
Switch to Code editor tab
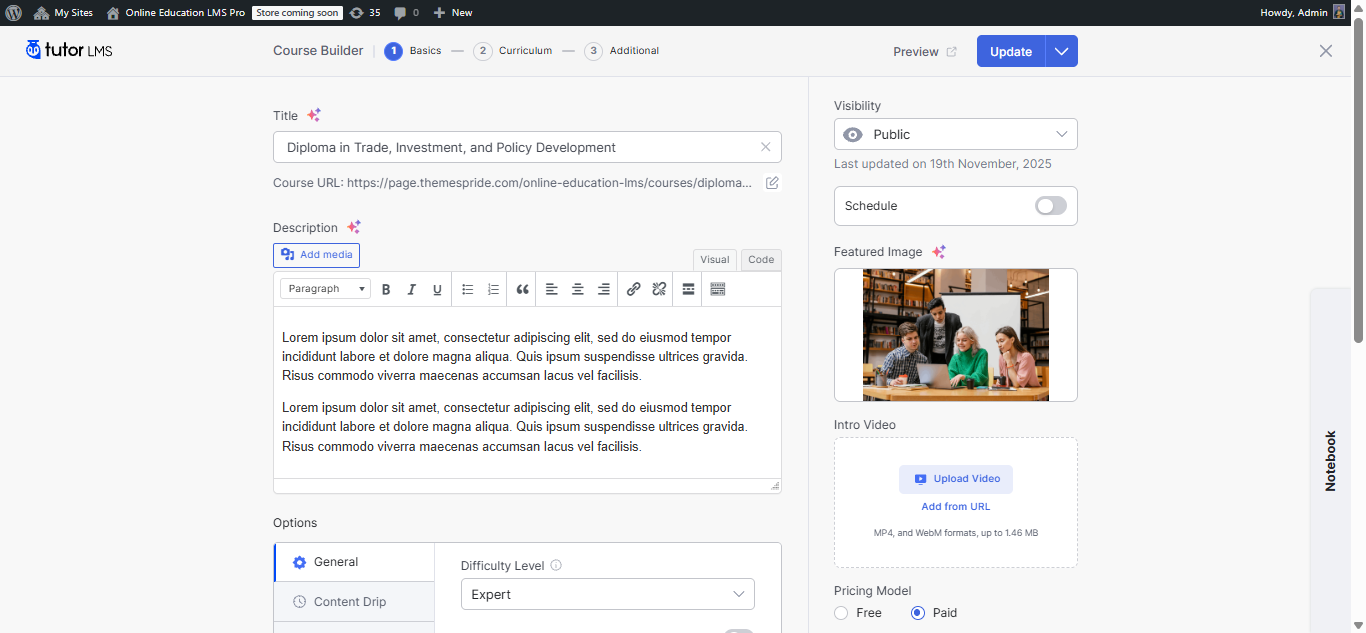(761, 260)
